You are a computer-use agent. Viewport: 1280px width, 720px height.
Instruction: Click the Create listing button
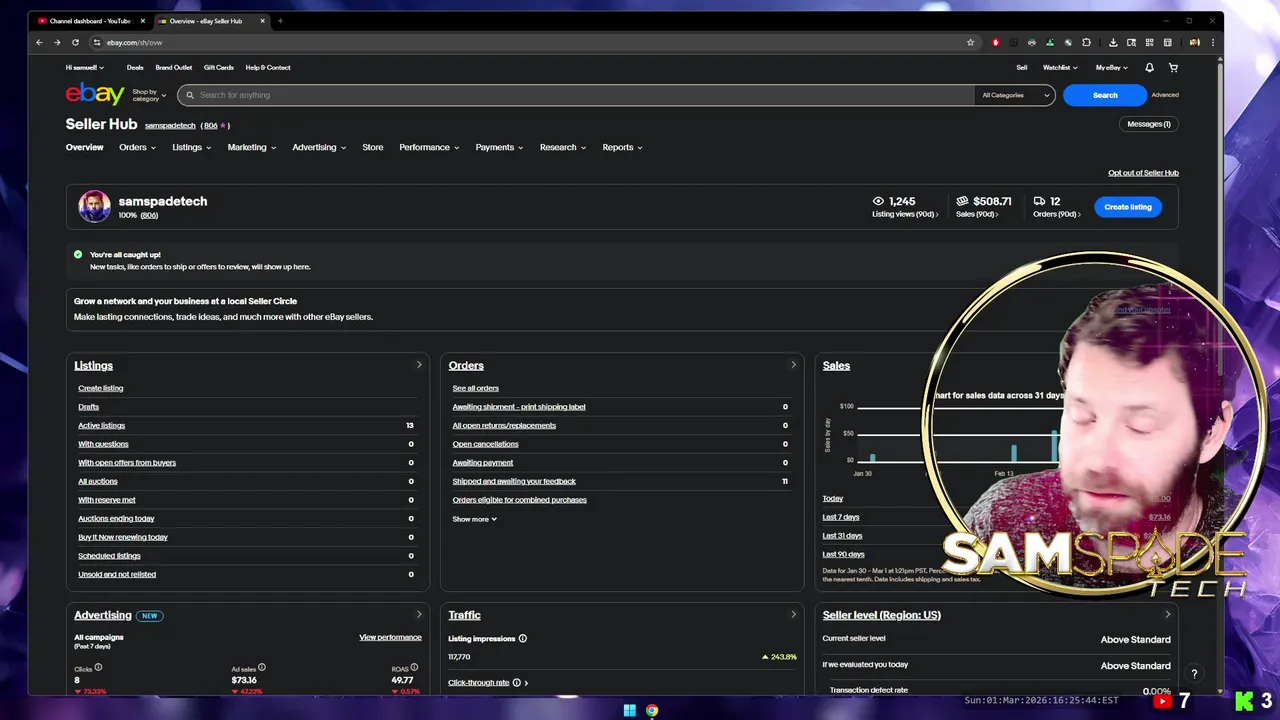1128,207
